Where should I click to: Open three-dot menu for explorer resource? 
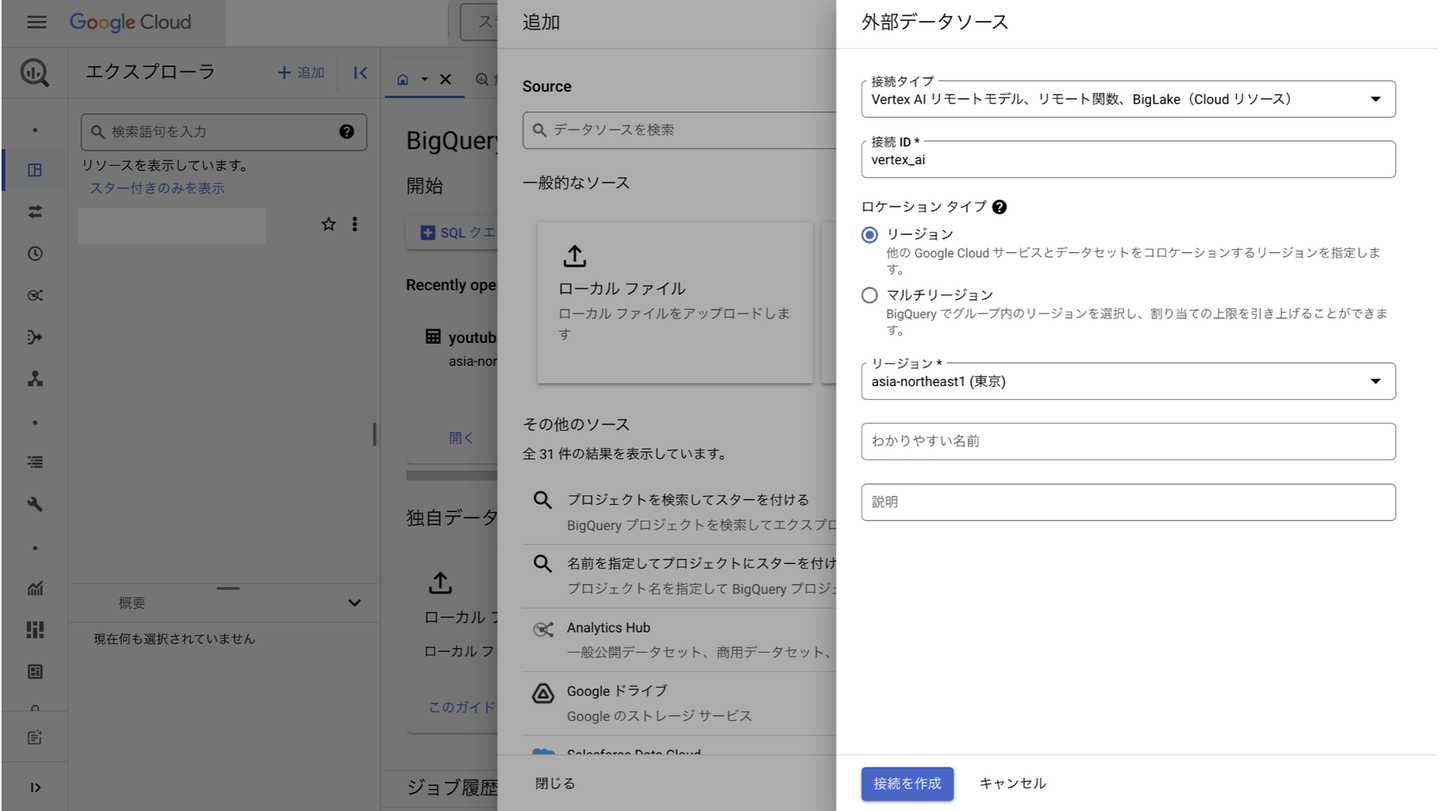[x=354, y=225]
